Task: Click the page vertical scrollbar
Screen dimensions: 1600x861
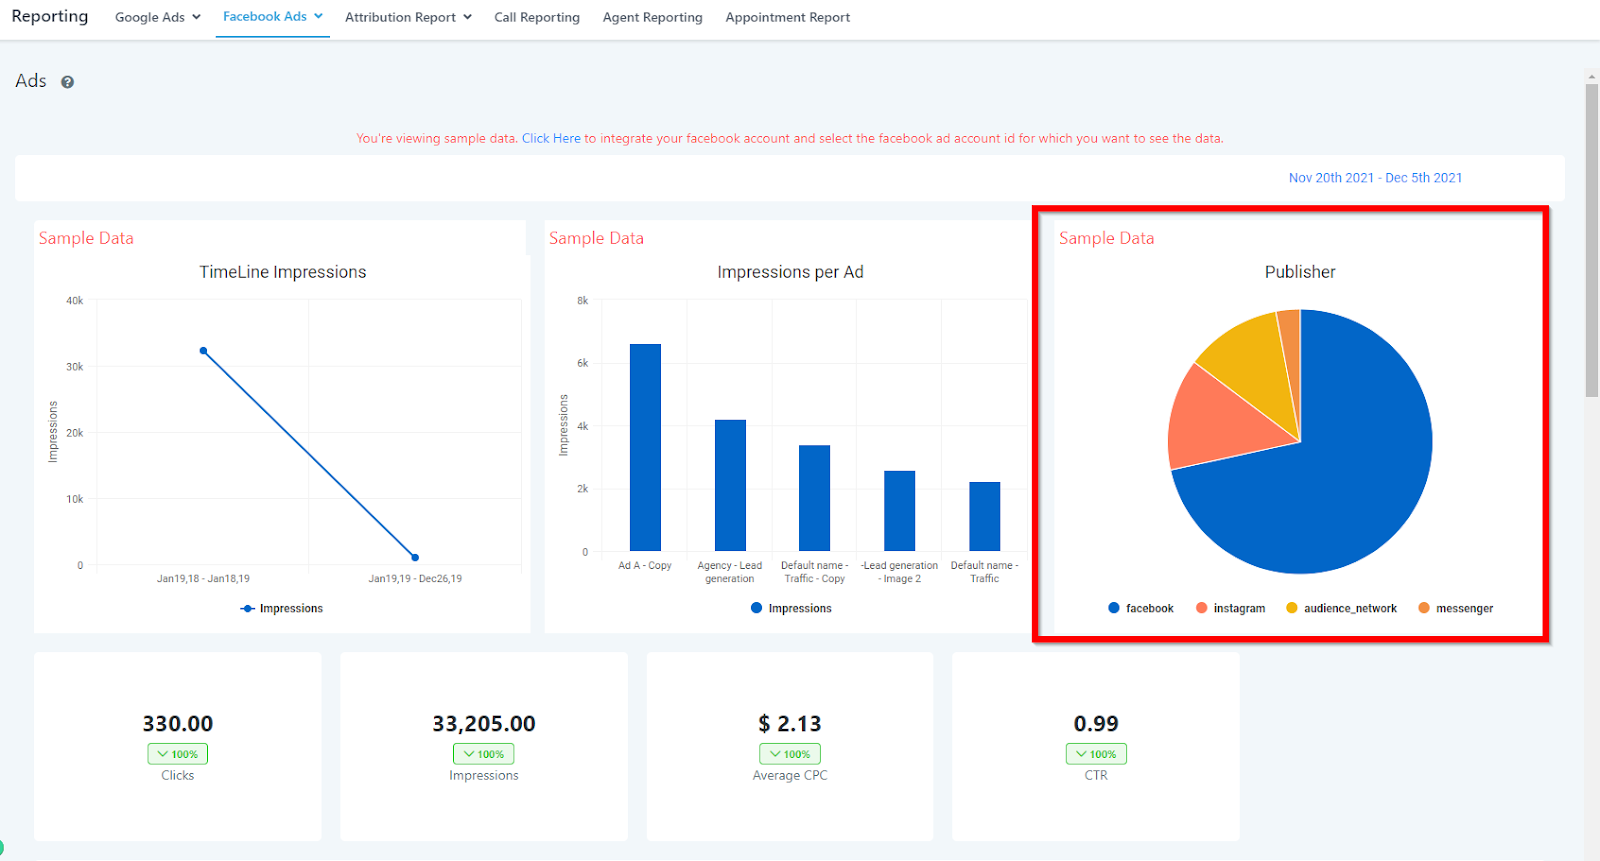Action: pyautogui.click(x=1591, y=241)
